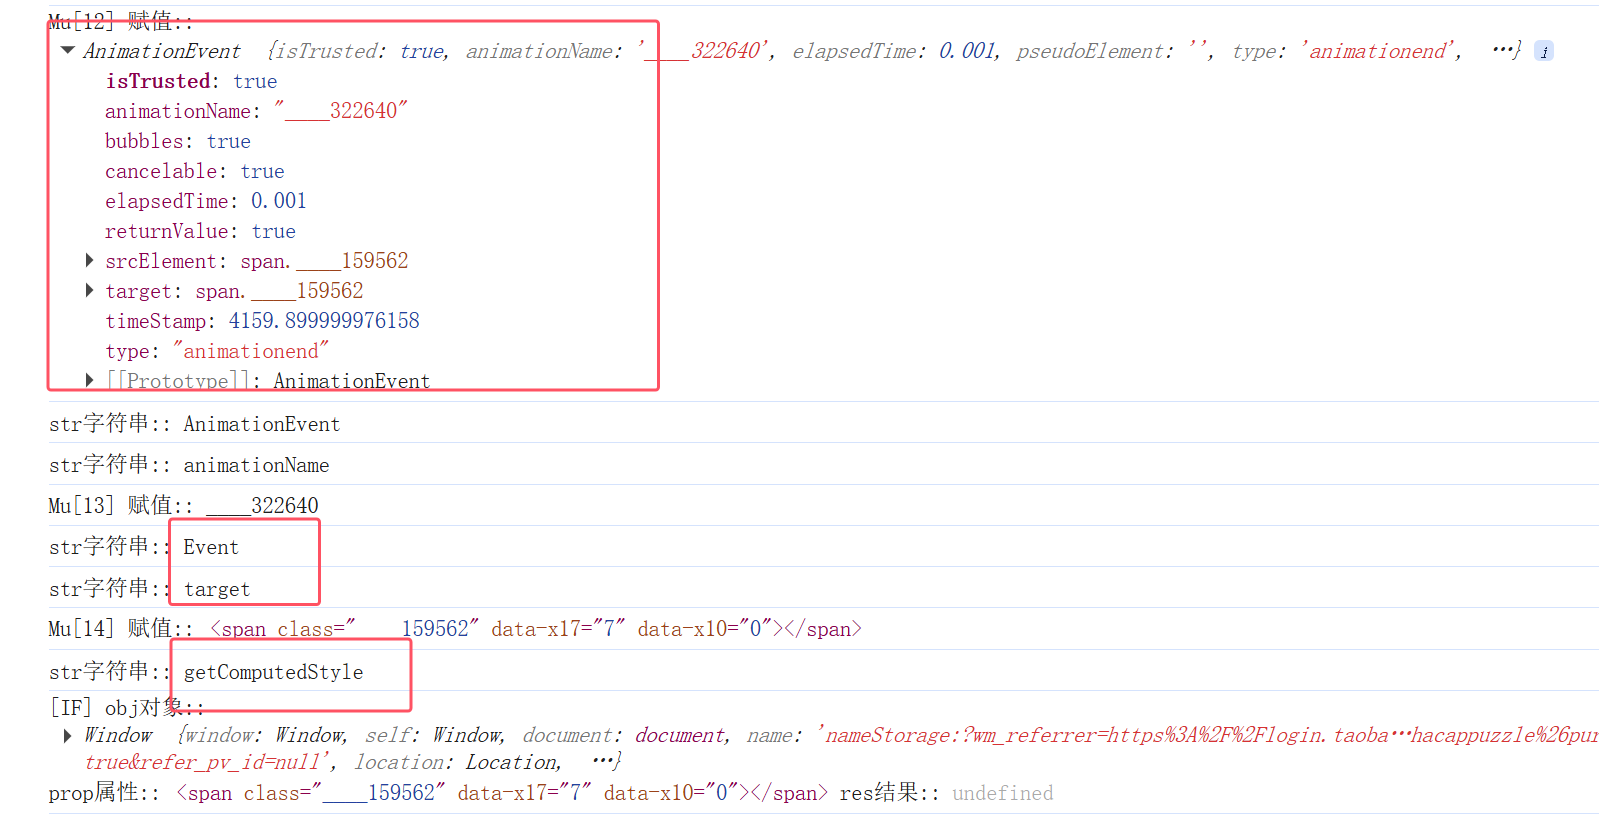The height and width of the screenshot is (819, 1599).
Task: Click the Mu[13] value ____322640
Action: pyautogui.click(x=262, y=507)
